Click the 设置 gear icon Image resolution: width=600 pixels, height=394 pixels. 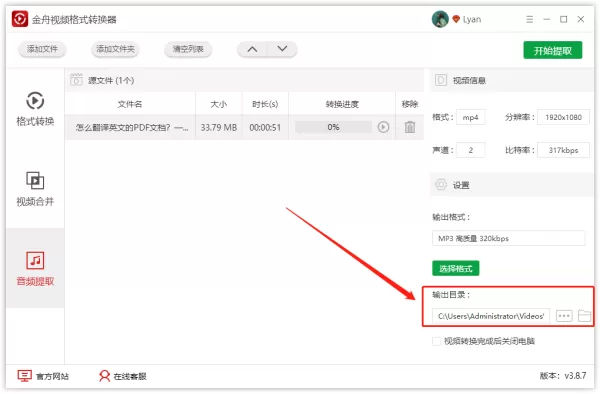[x=441, y=185]
